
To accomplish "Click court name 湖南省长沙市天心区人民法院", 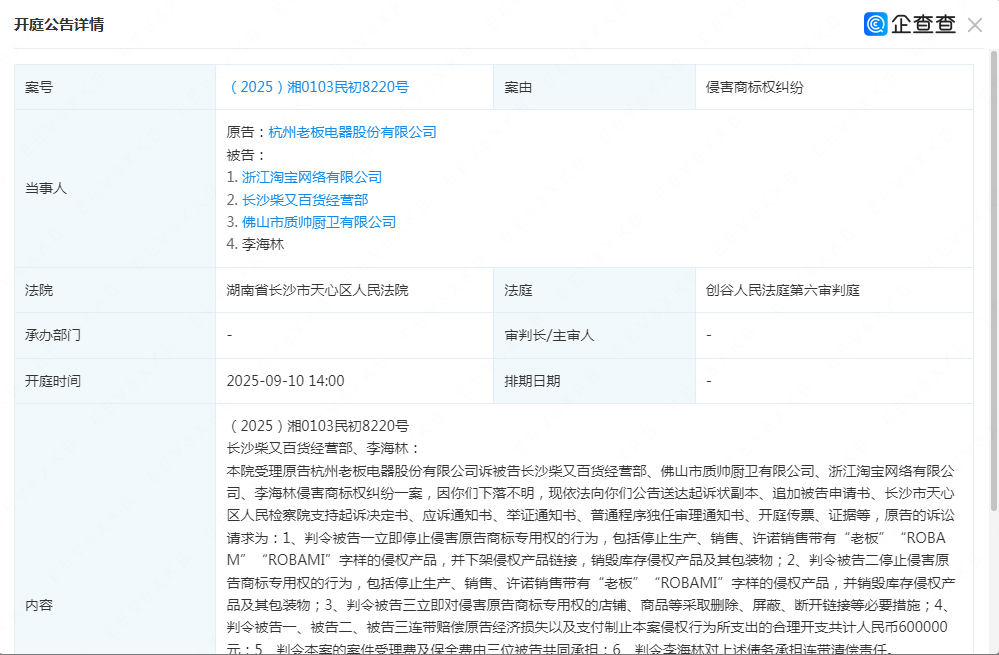I will 317,291.
